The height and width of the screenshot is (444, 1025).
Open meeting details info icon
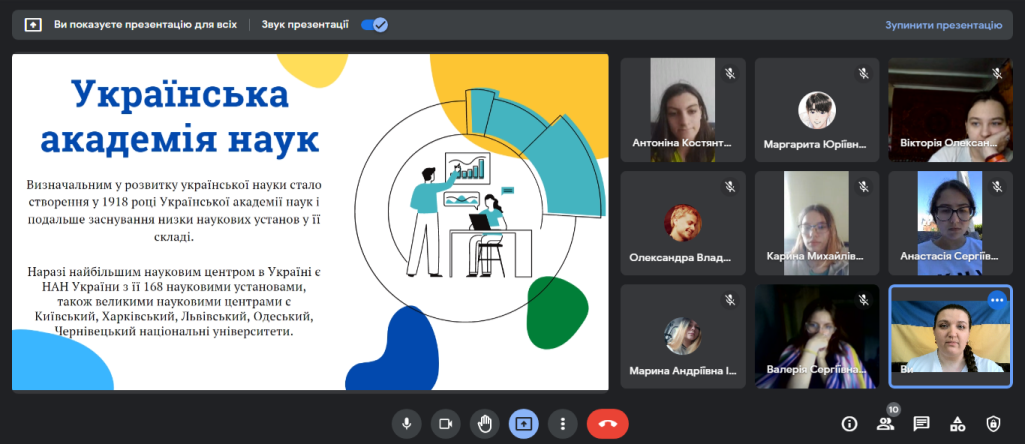(x=850, y=423)
